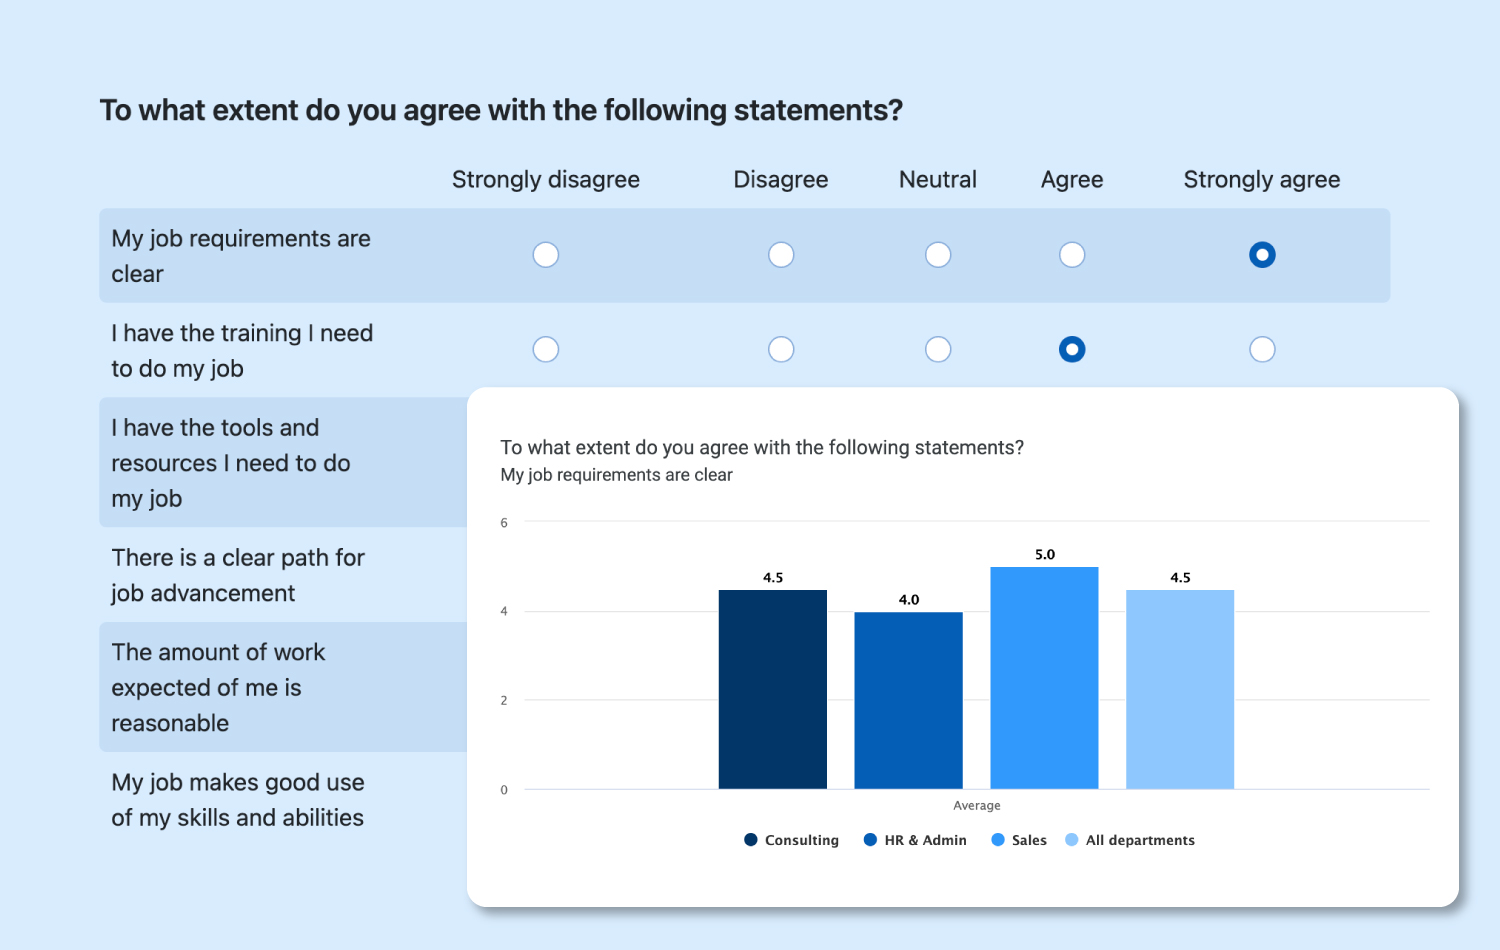This screenshot has width=1500, height=950.
Task: Click the All departments bar labeled 4.5
Action: [x=1180, y=690]
